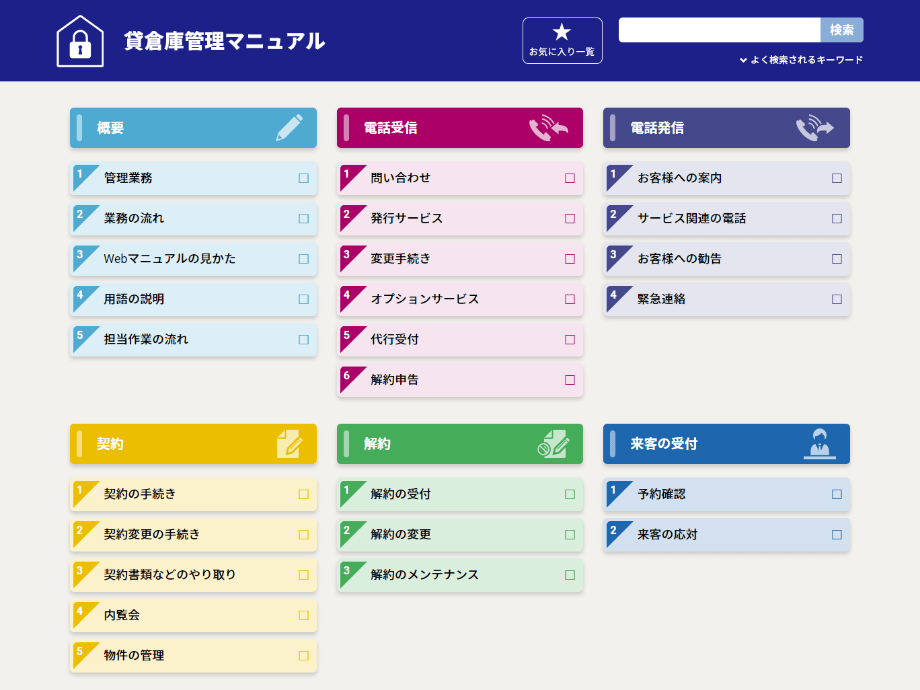Tick the checkbox next to 問い合わせ
This screenshot has width=920, height=690.
(x=570, y=178)
